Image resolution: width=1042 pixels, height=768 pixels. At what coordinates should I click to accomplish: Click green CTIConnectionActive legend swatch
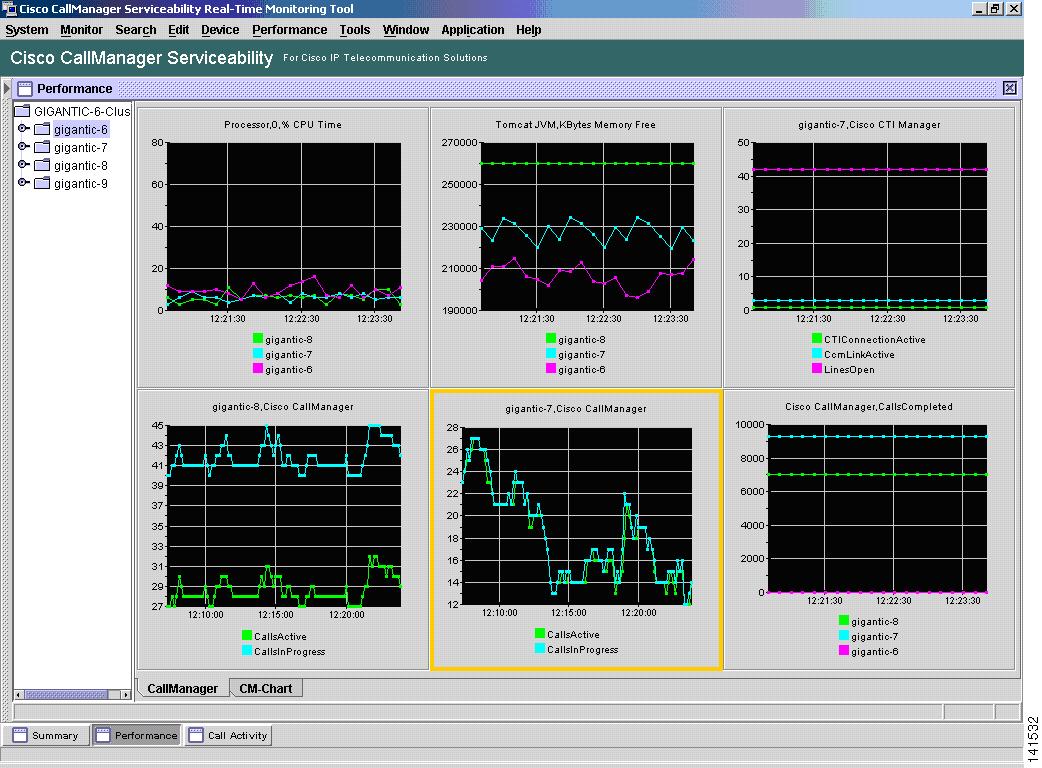coord(817,338)
